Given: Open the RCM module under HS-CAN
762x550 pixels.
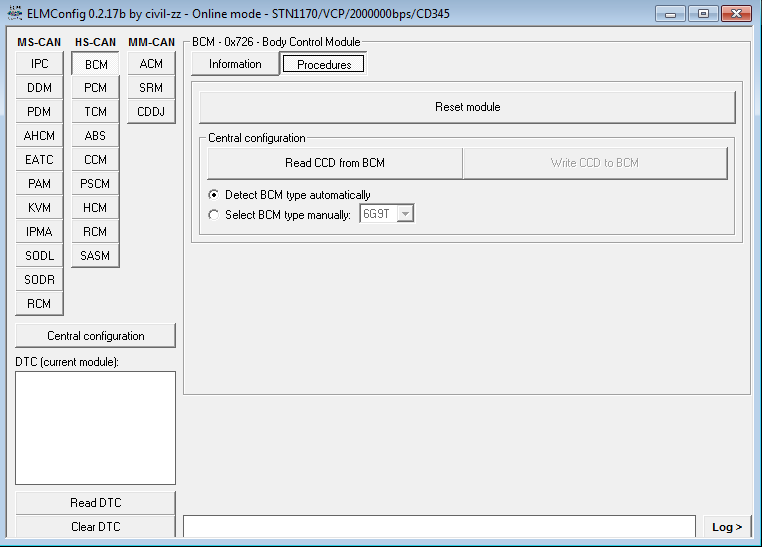Looking at the screenshot, I should click(95, 231).
